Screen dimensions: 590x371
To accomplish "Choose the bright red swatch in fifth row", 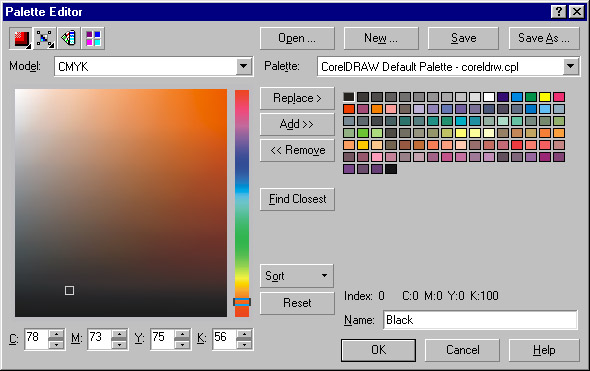I will pos(517,145).
